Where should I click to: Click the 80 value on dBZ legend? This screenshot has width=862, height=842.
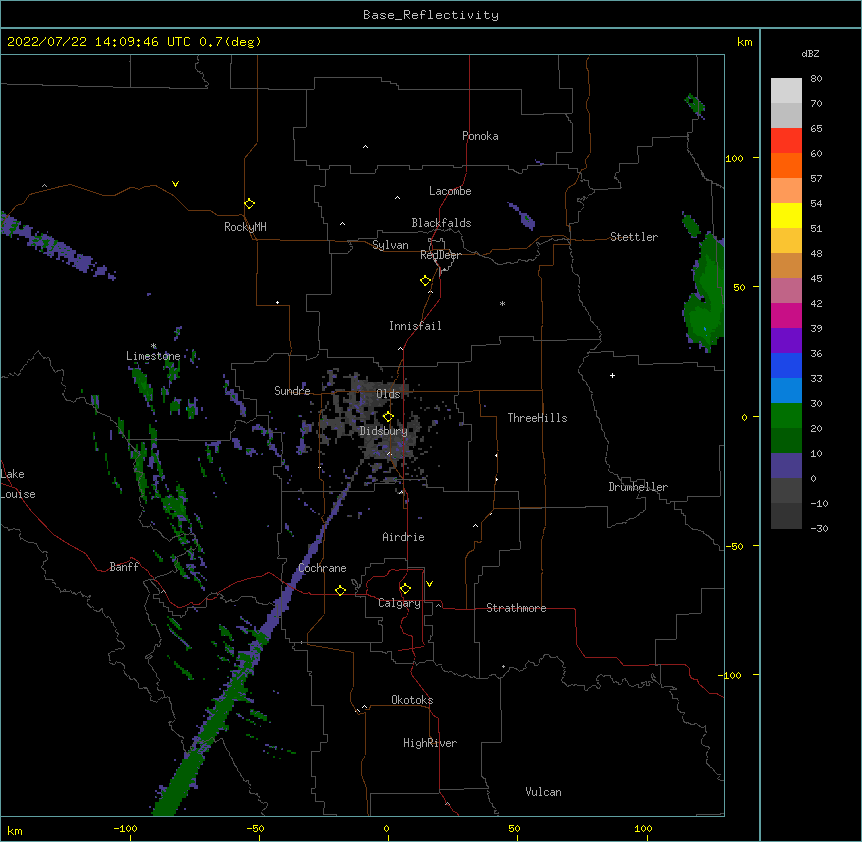click(x=816, y=79)
